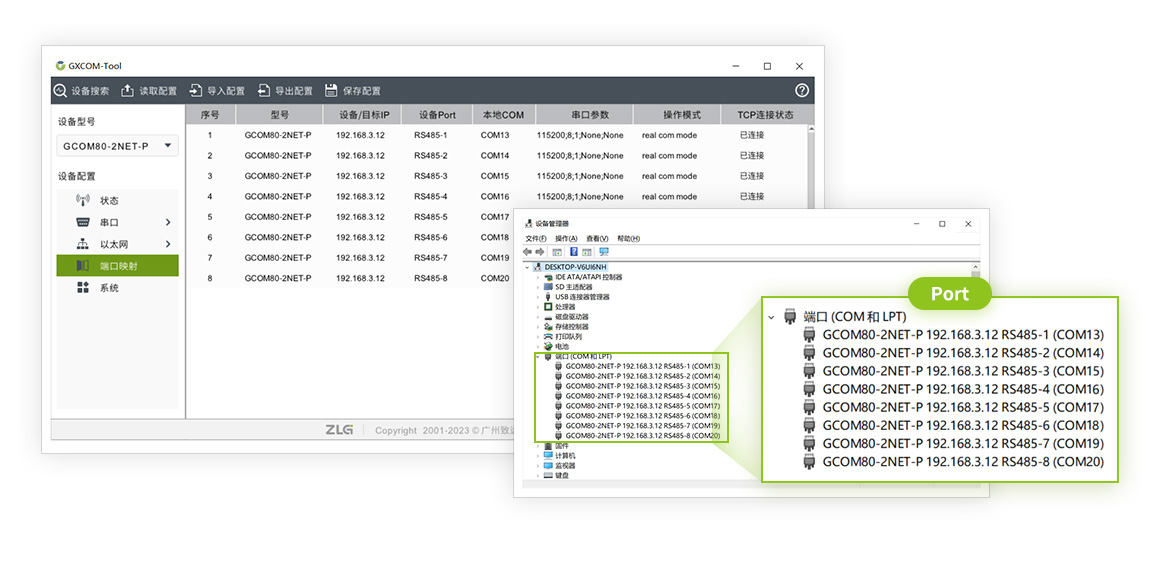Expand the 以太网 Ethernet submenu arrow
1160x580 pixels.
(168, 244)
